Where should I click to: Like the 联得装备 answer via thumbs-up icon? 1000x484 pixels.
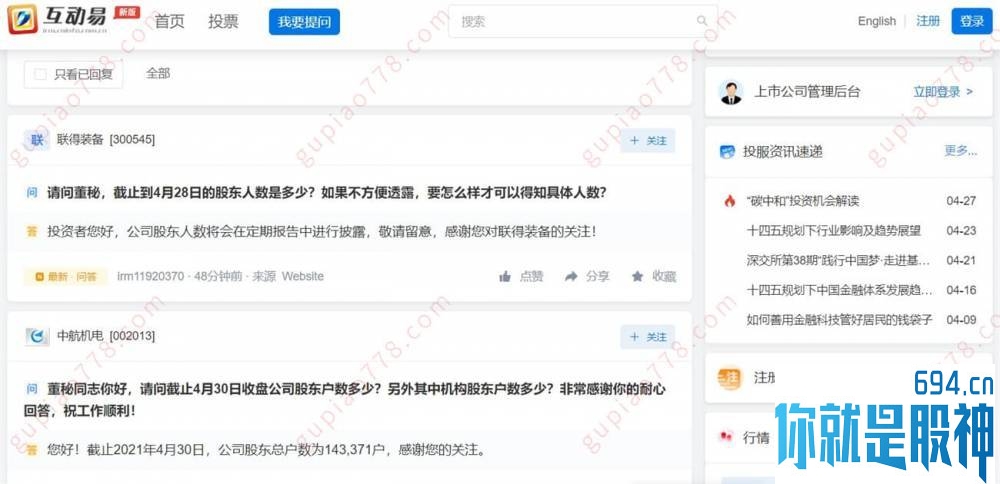pyautogui.click(x=505, y=276)
